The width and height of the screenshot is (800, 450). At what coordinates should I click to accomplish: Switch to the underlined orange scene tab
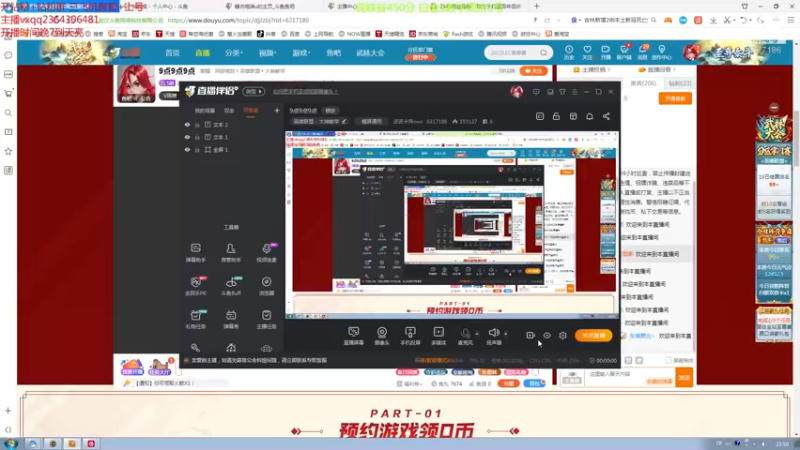coord(251,111)
